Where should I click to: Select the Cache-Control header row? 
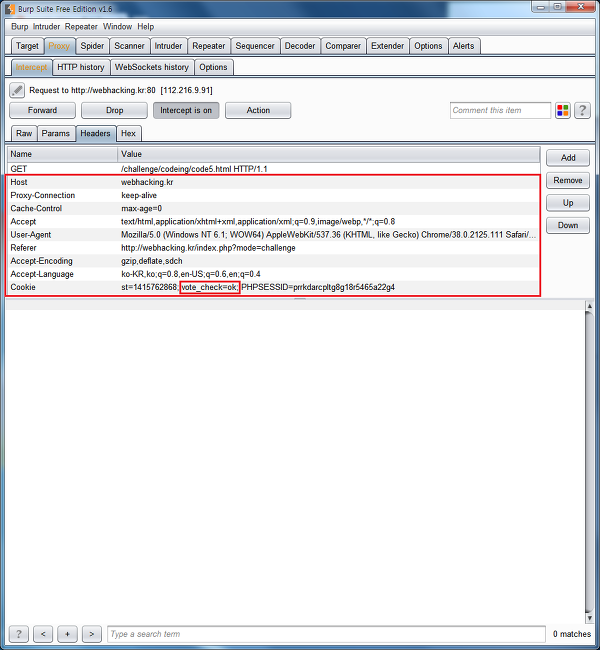[x=274, y=209]
